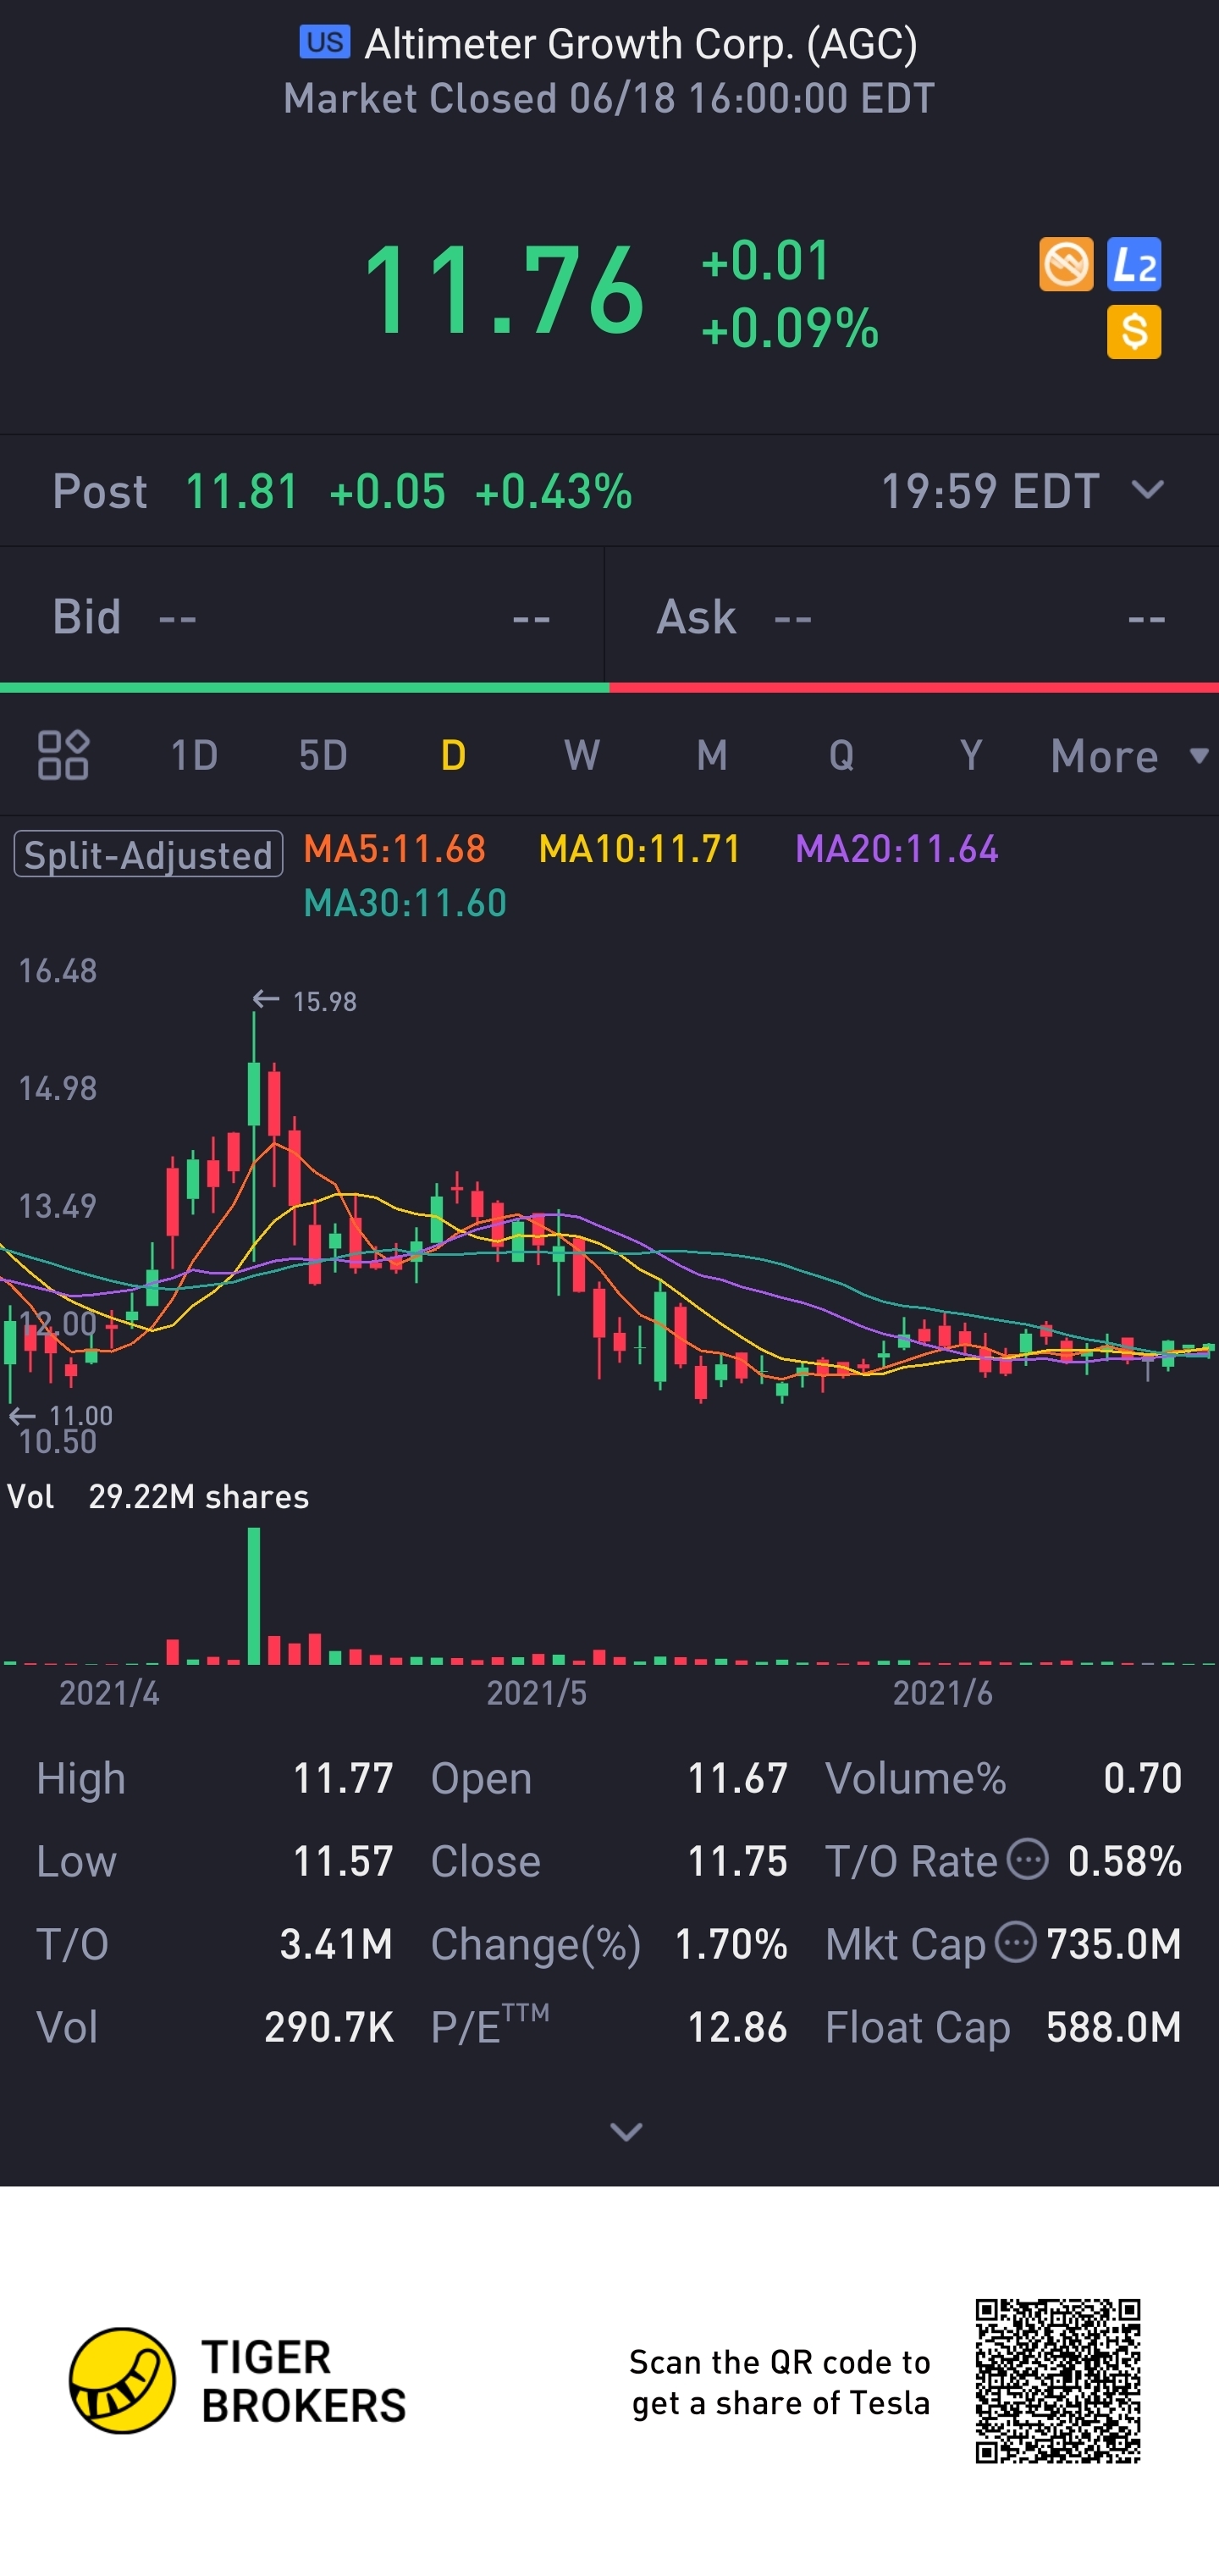
Task: Tap the Float Cap value 588.0M
Action: 1114,2027
